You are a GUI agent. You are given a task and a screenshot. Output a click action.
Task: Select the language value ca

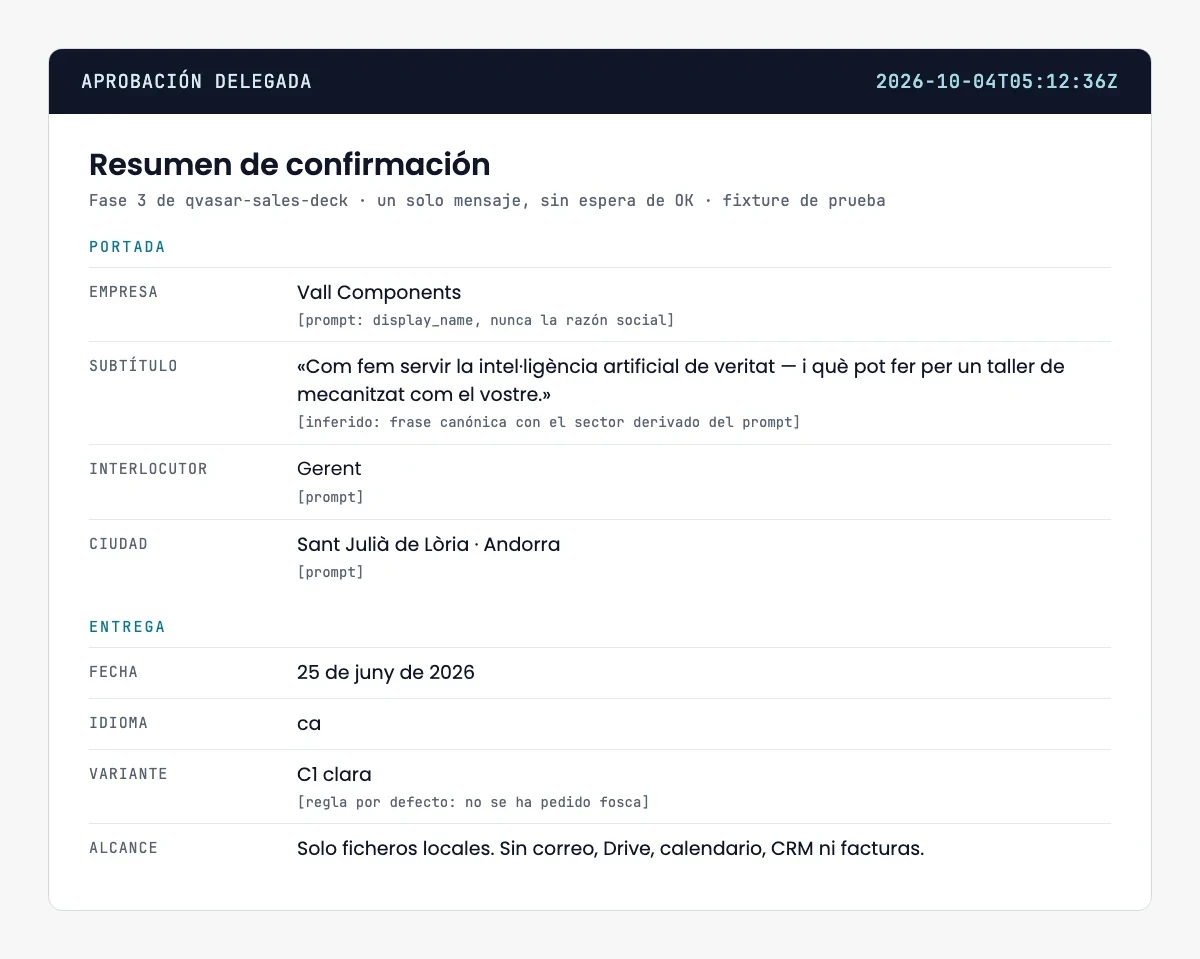pos(309,724)
